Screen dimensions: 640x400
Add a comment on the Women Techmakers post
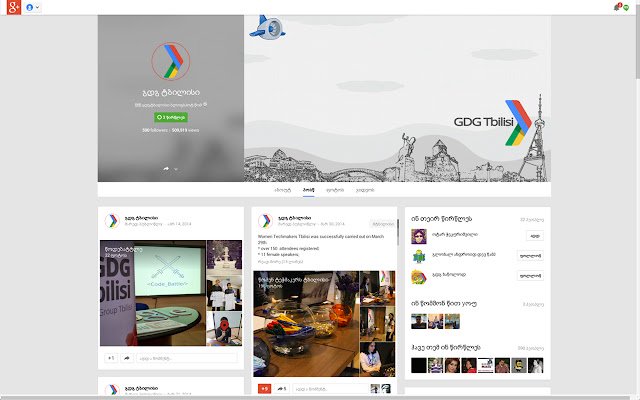331,389
